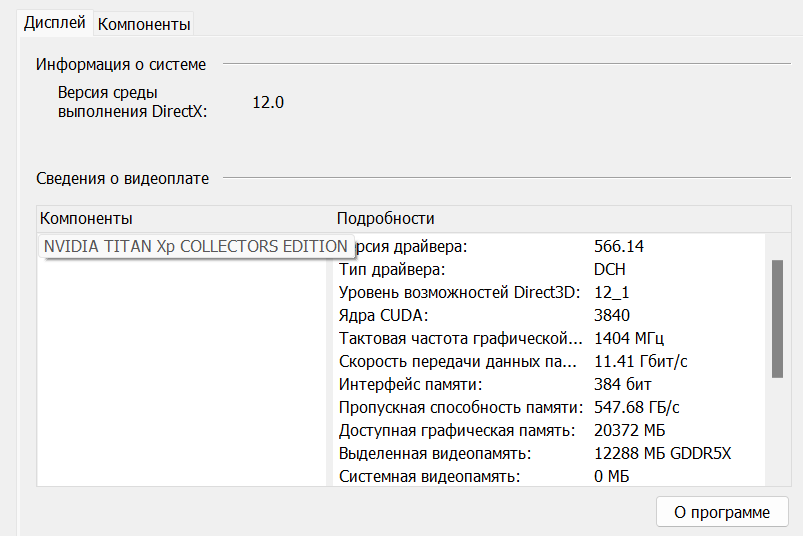The height and width of the screenshot is (536, 803).
Task: Click the DirectX runtime version 12.0 value
Action: tap(268, 102)
